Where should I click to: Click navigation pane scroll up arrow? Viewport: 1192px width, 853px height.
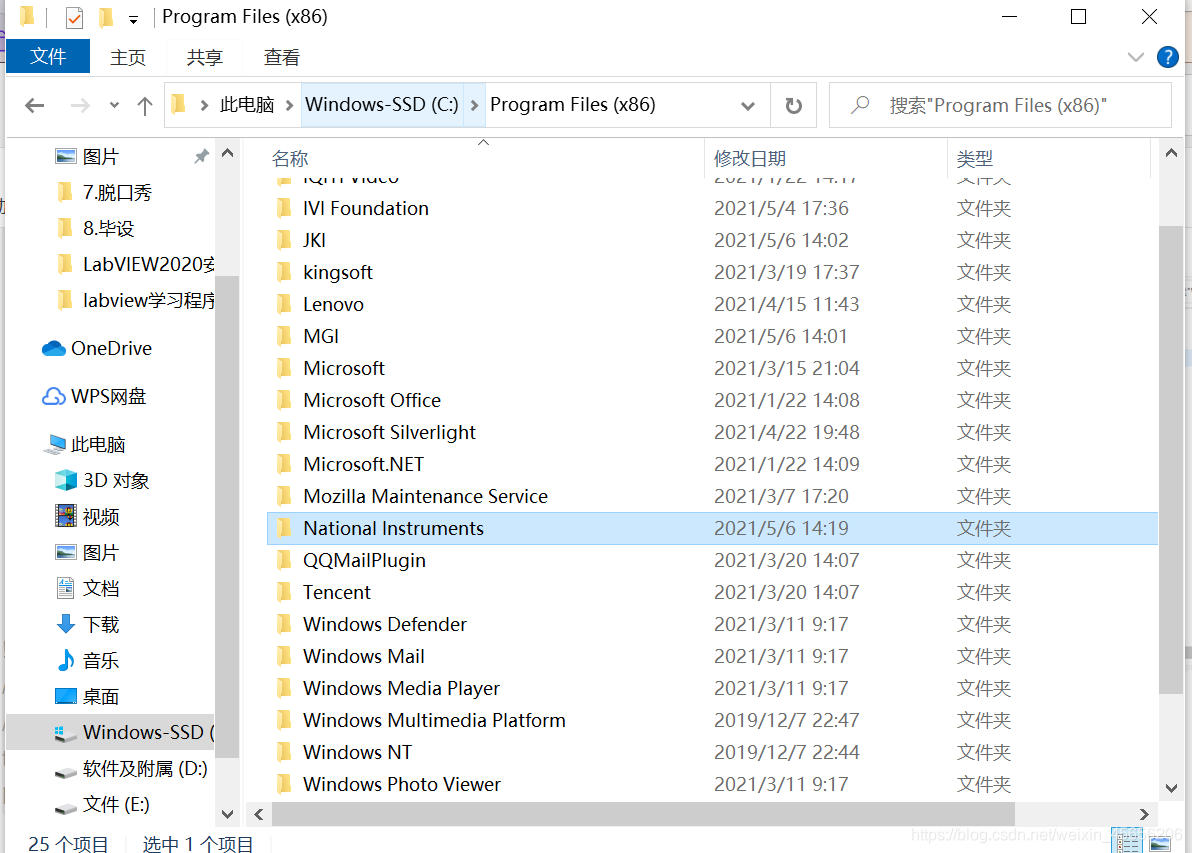(x=227, y=154)
